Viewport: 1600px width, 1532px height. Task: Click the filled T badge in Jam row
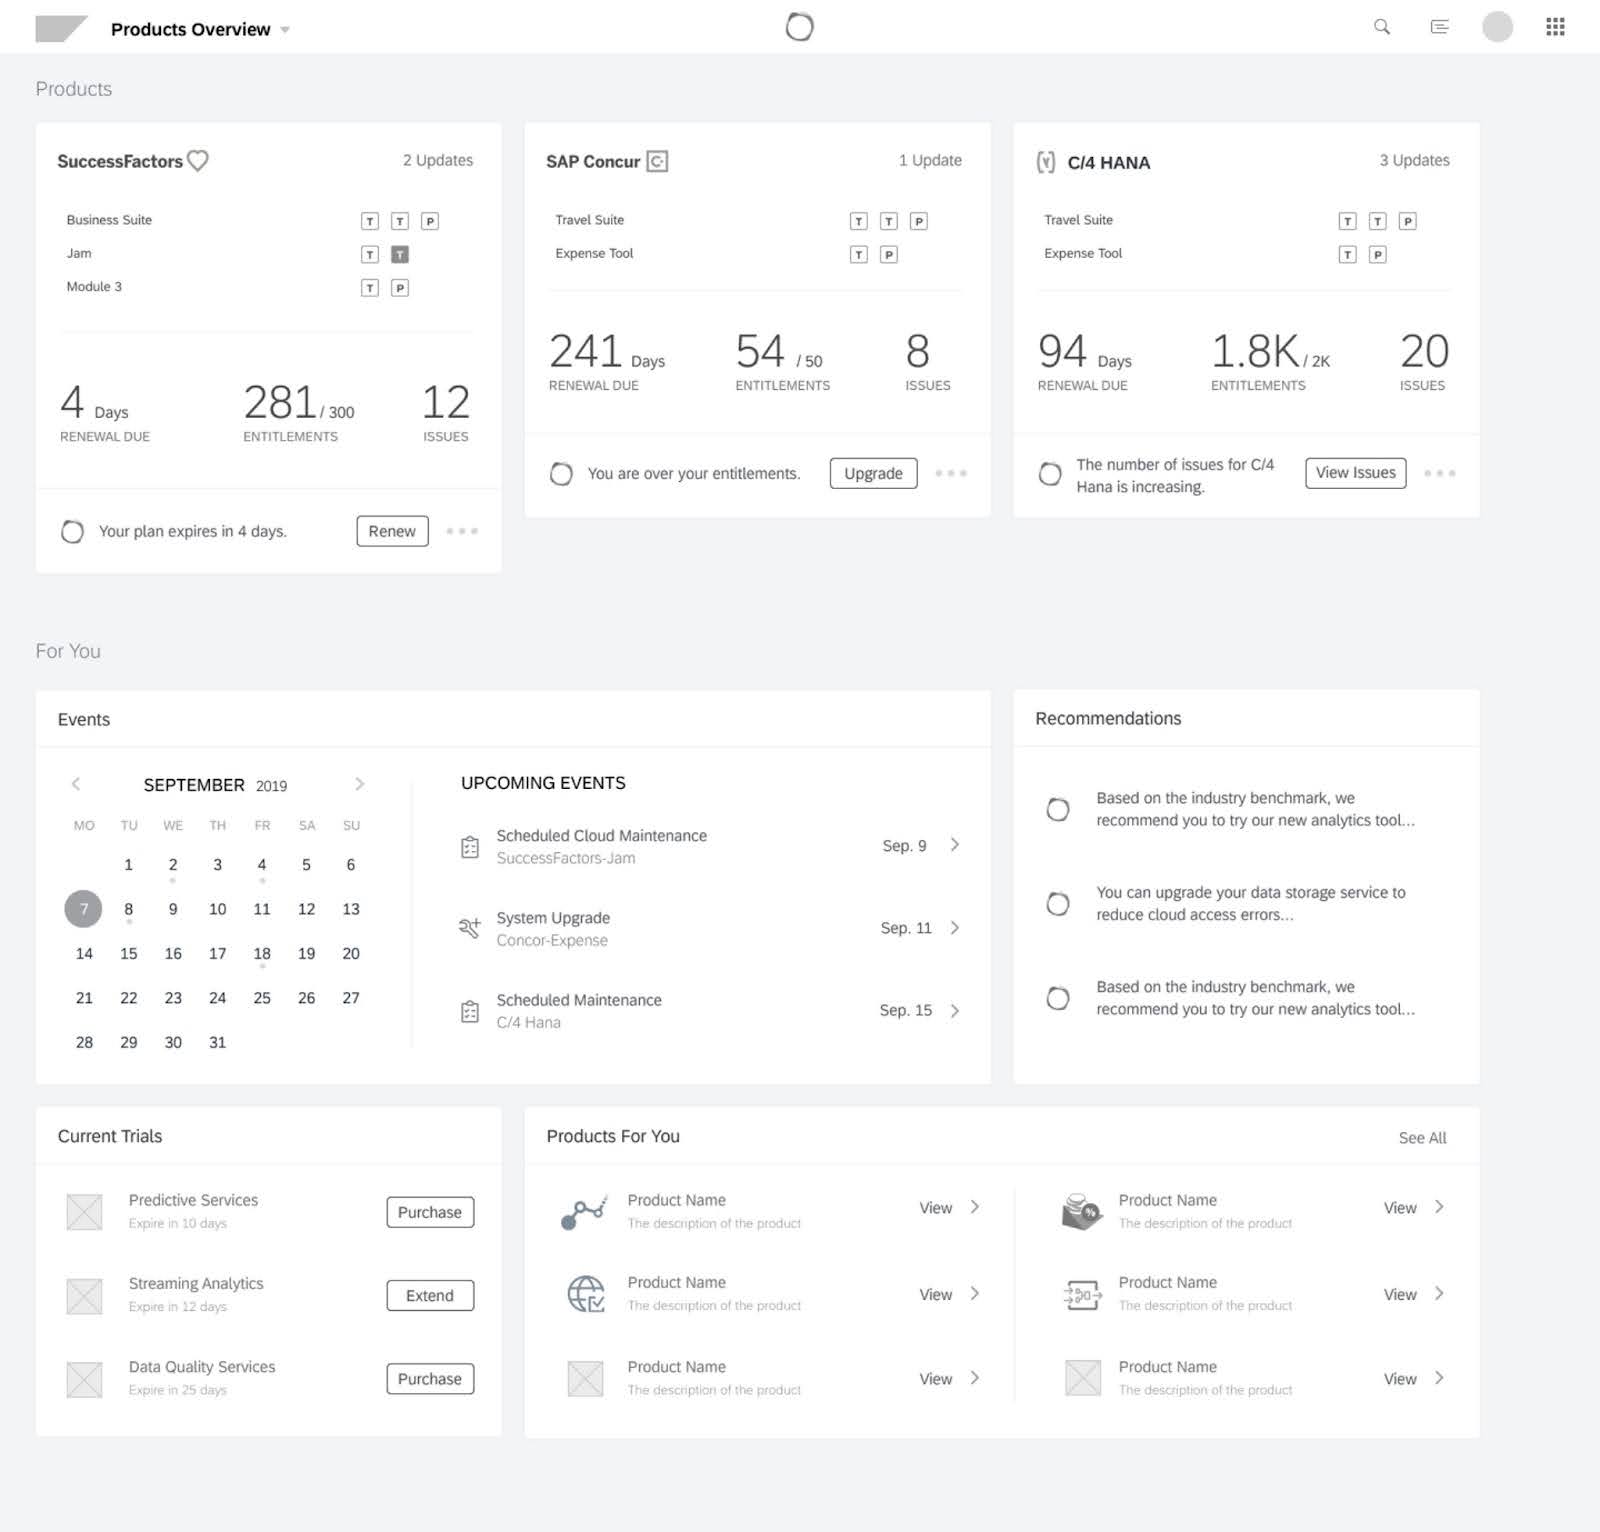[x=399, y=254]
